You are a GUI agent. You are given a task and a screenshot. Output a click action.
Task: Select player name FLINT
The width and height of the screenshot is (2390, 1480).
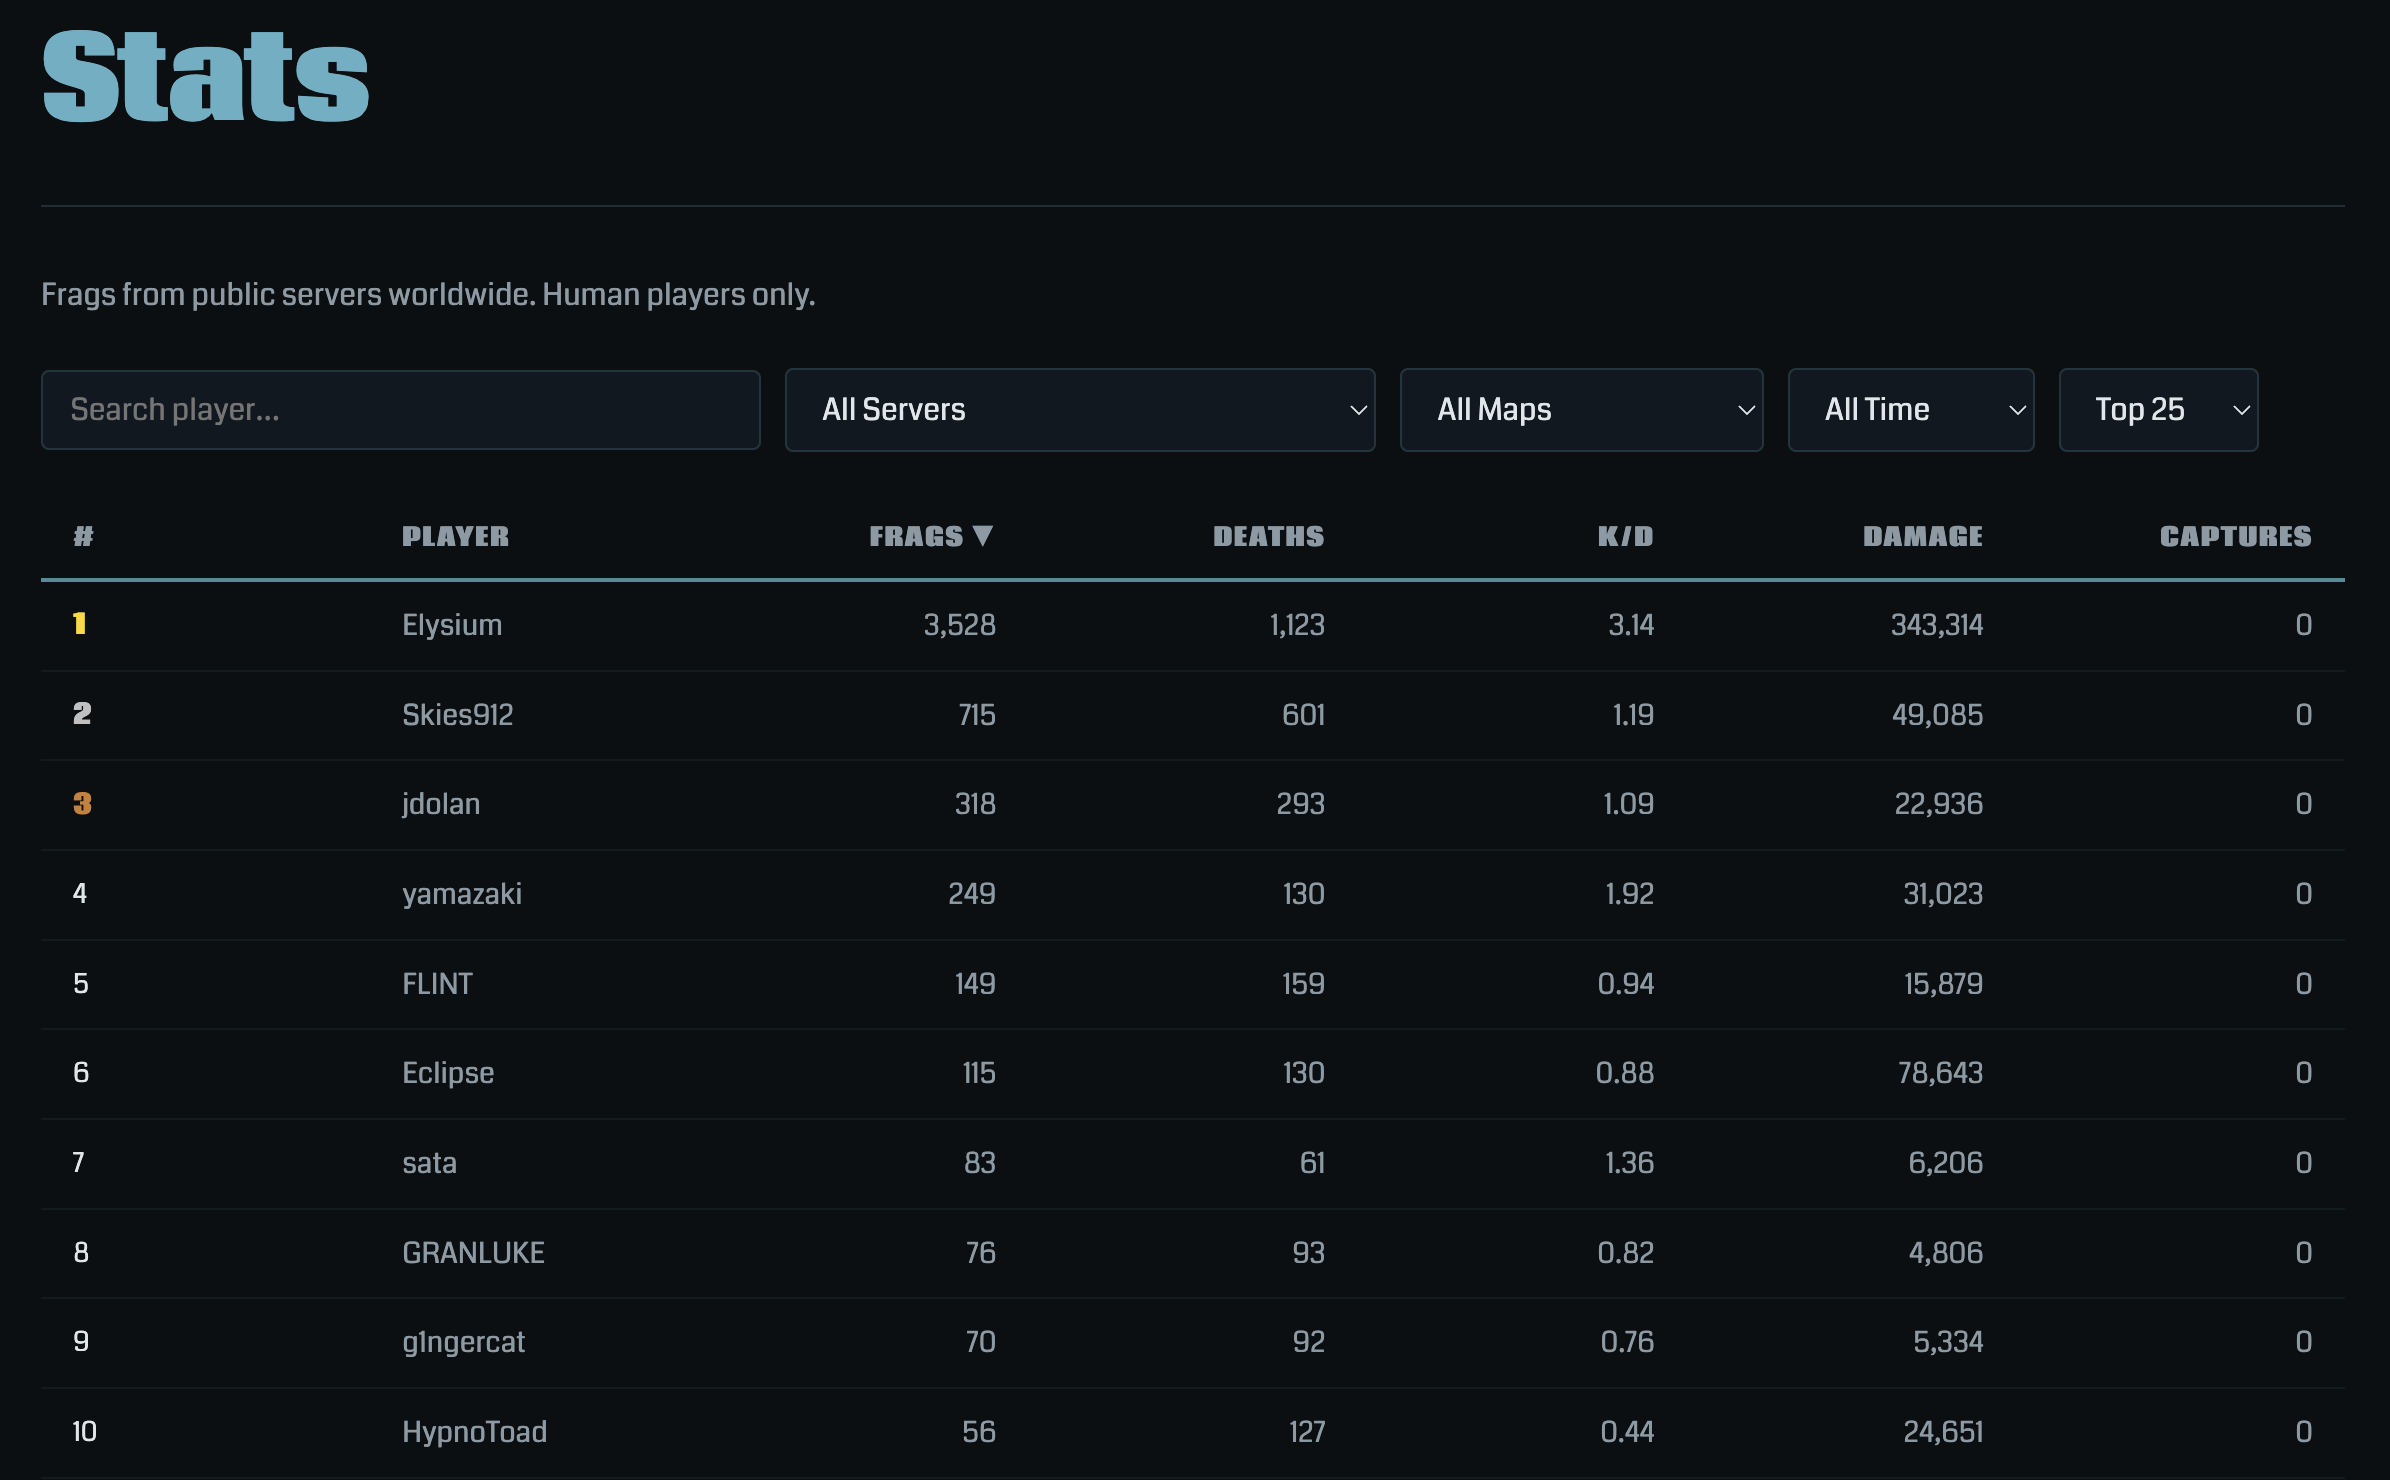[x=437, y=984]
